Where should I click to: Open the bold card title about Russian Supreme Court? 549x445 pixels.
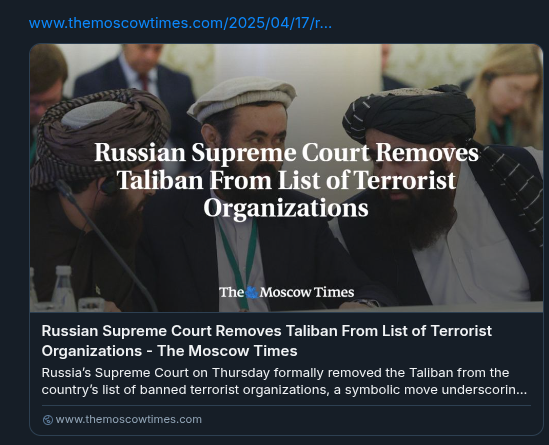pos(266,341)
